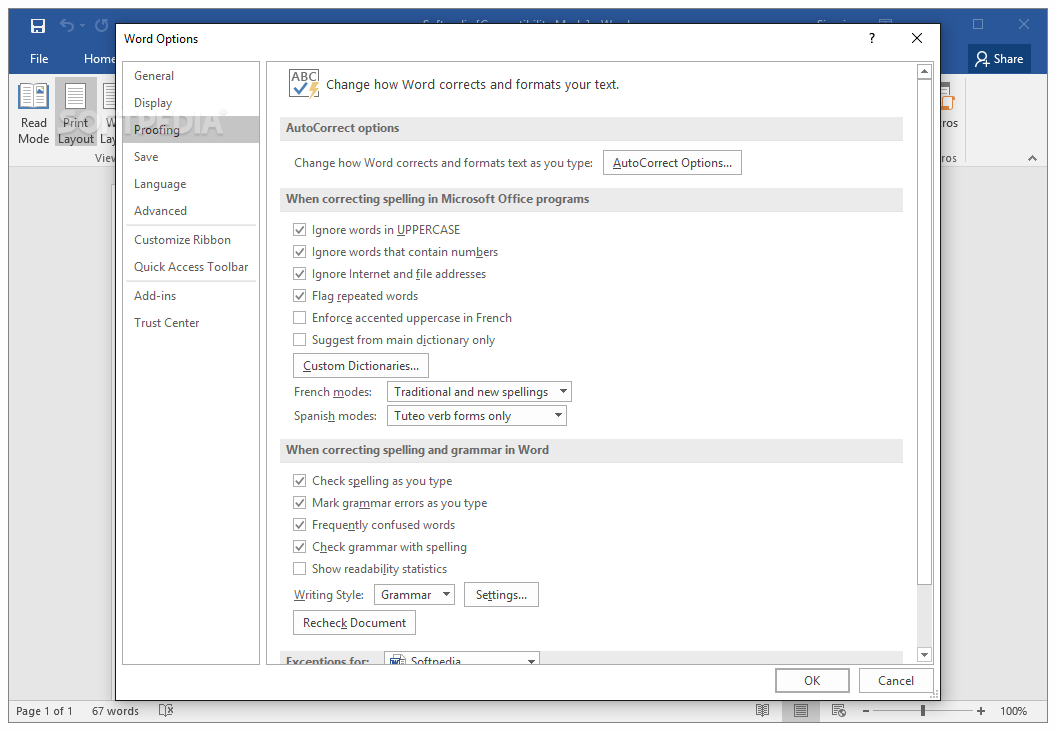
Task: Select the Proofing options category
Action: 191,130
